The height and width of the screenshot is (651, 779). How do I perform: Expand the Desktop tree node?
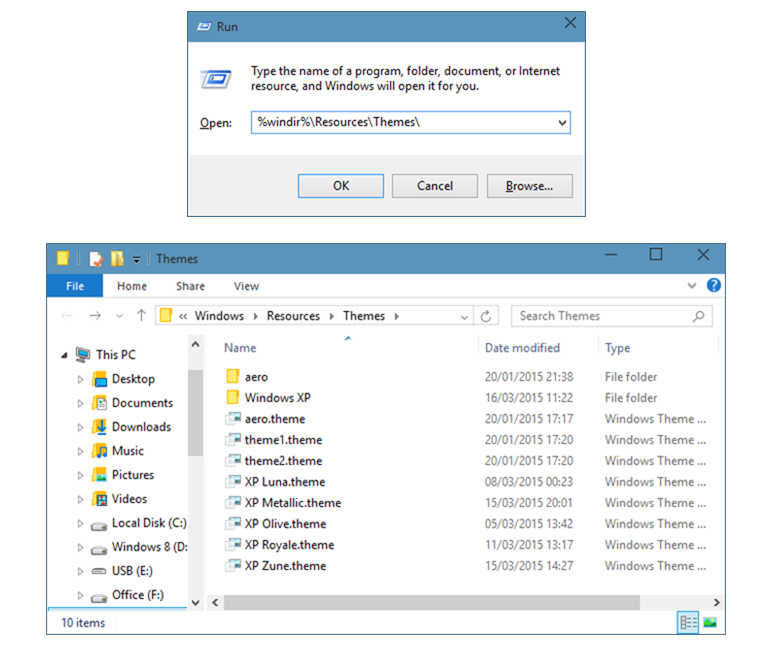click(80, 380)
